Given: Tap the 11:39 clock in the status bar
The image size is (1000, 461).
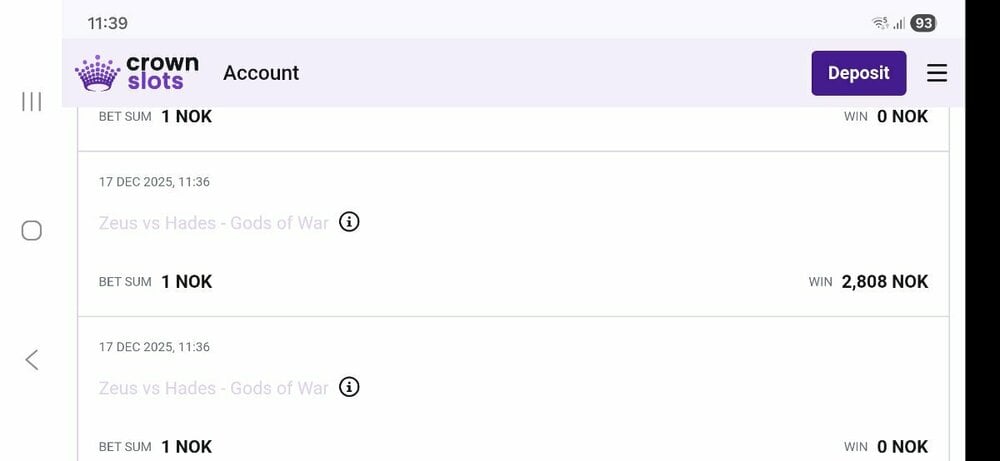Looking at the screenshot, I should coord(107,23).
